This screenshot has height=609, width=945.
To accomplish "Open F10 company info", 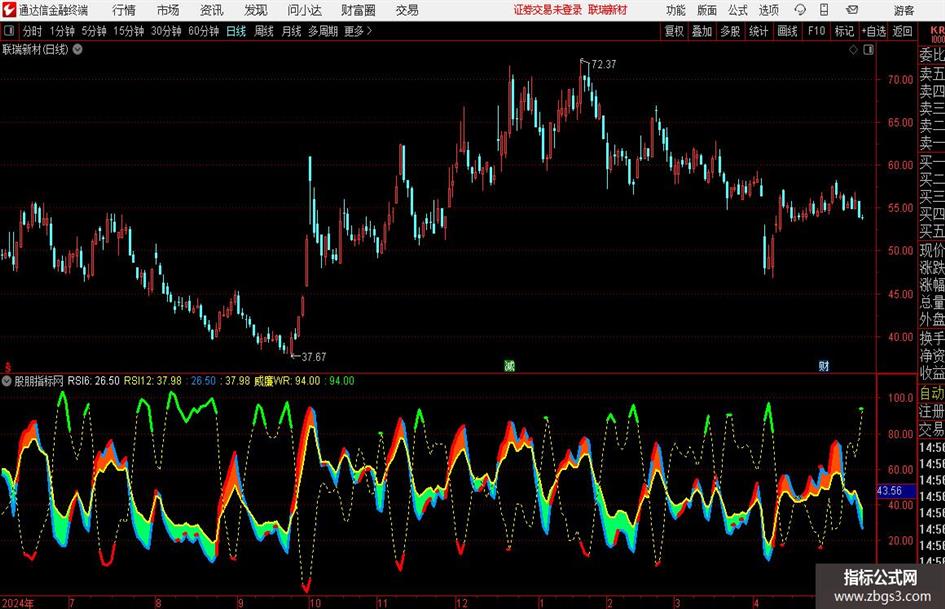I will click(817, 31).
